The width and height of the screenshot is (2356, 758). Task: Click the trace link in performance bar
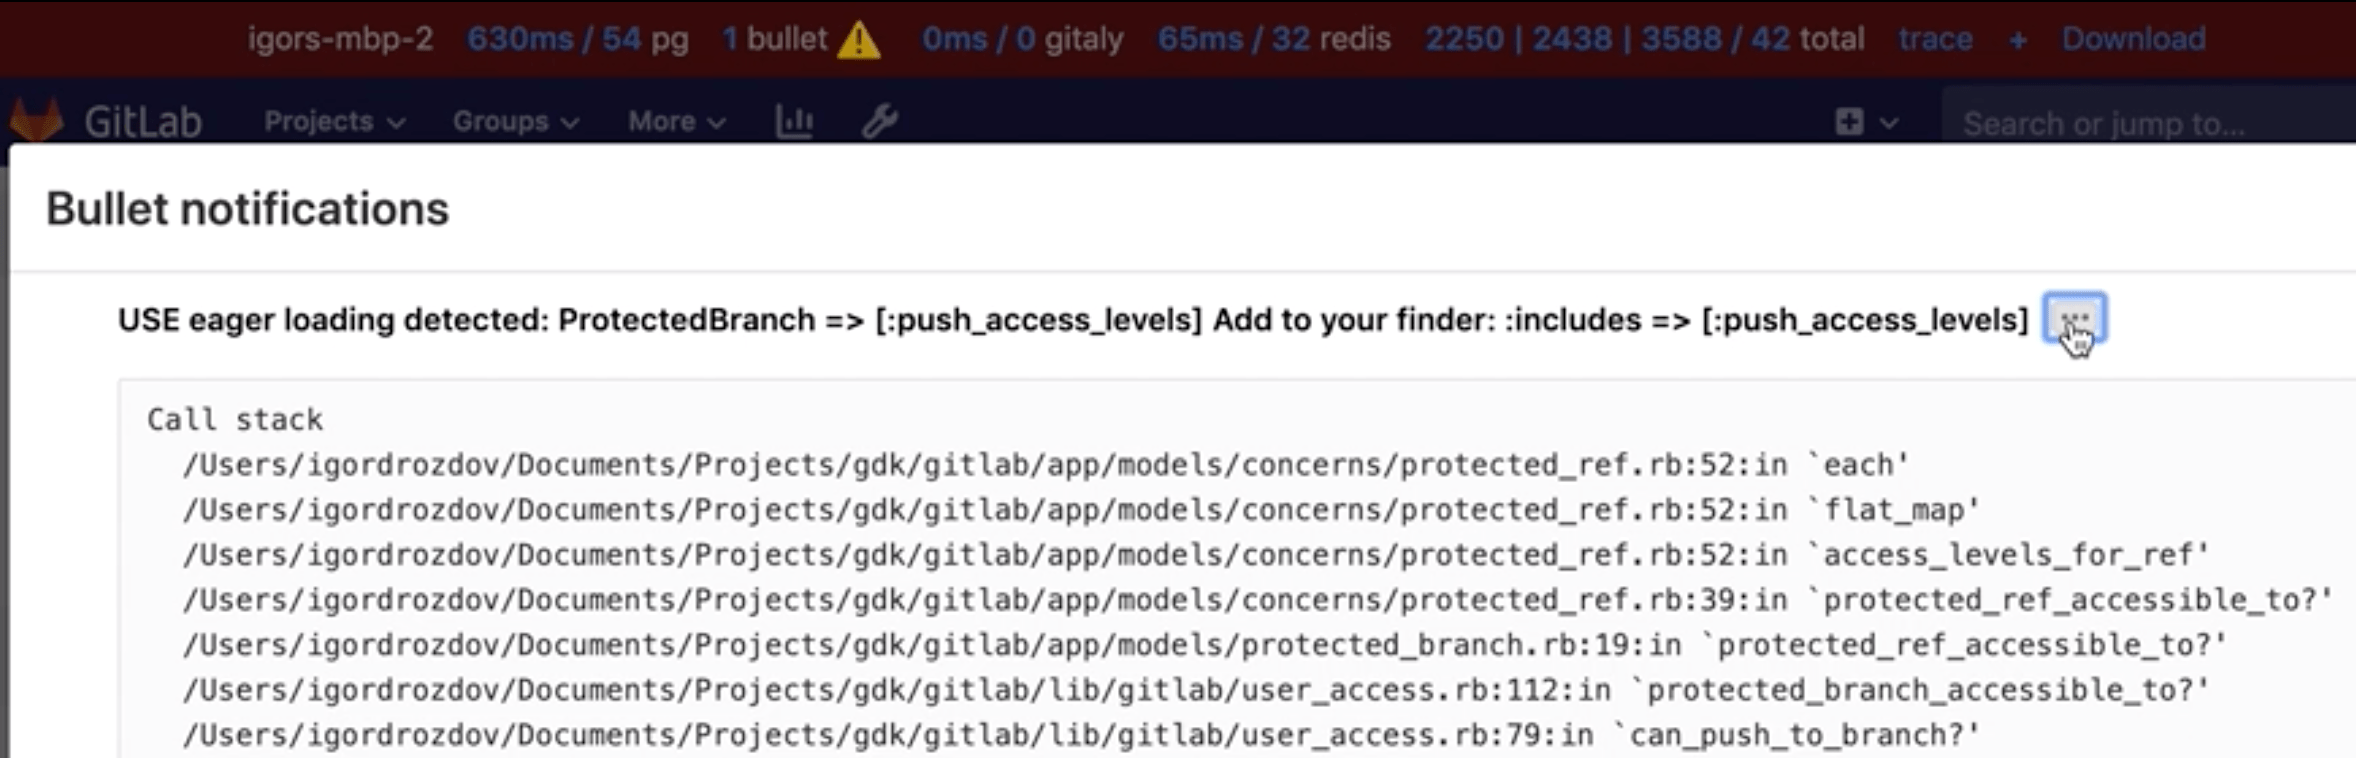coord(1935,39)
